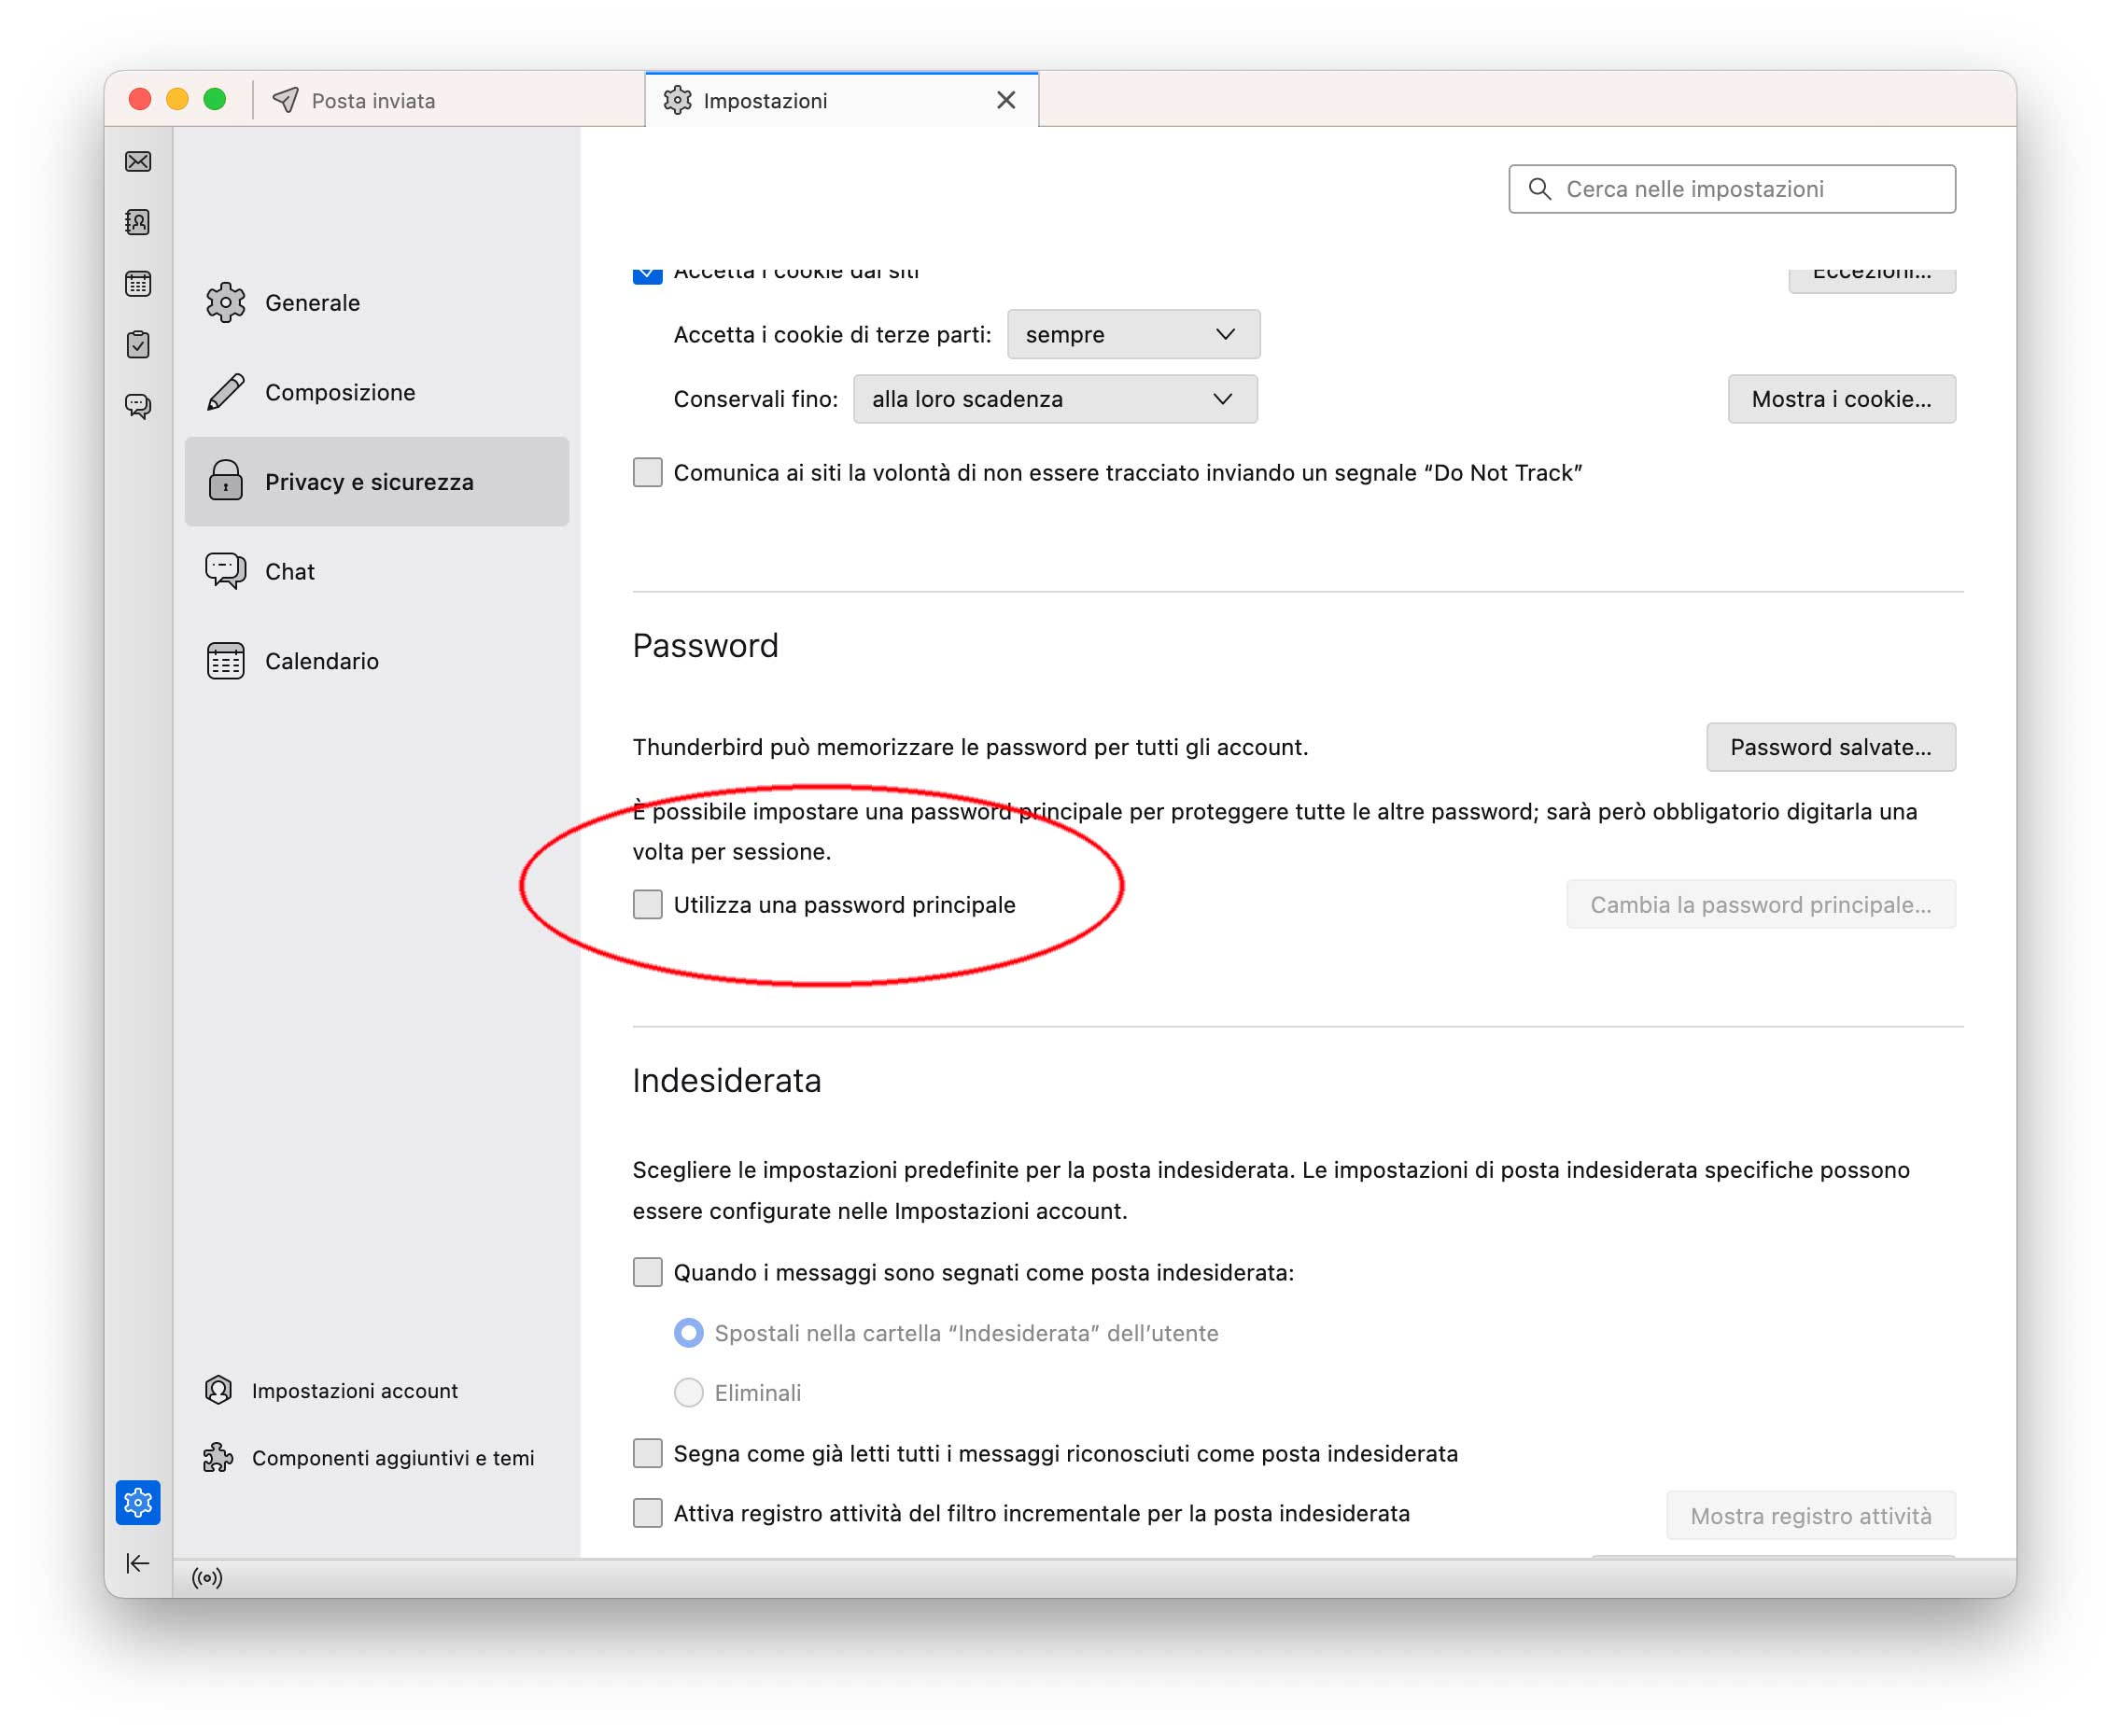
Task: Open third-party cookies dropdown set to sempre
Action: click(1132, 334)
